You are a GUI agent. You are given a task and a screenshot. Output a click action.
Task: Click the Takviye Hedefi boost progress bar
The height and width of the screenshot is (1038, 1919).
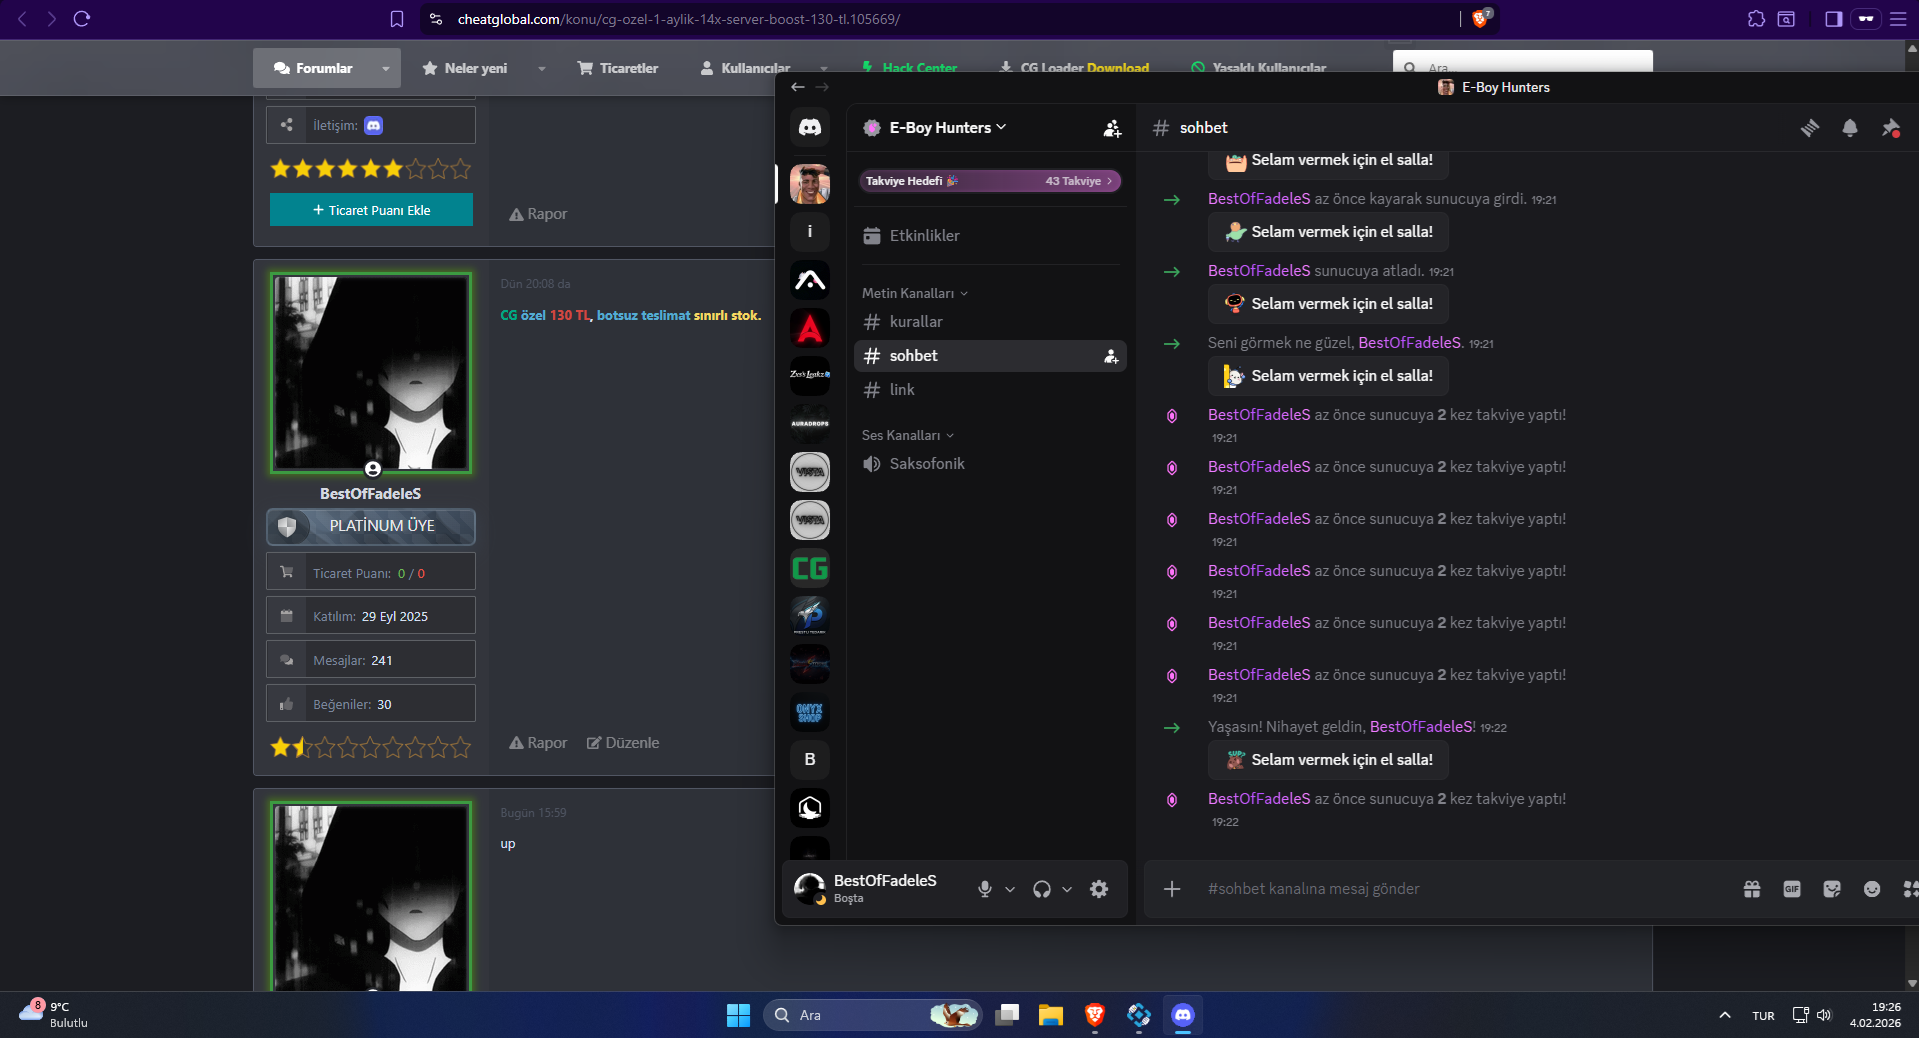[990, 181]
